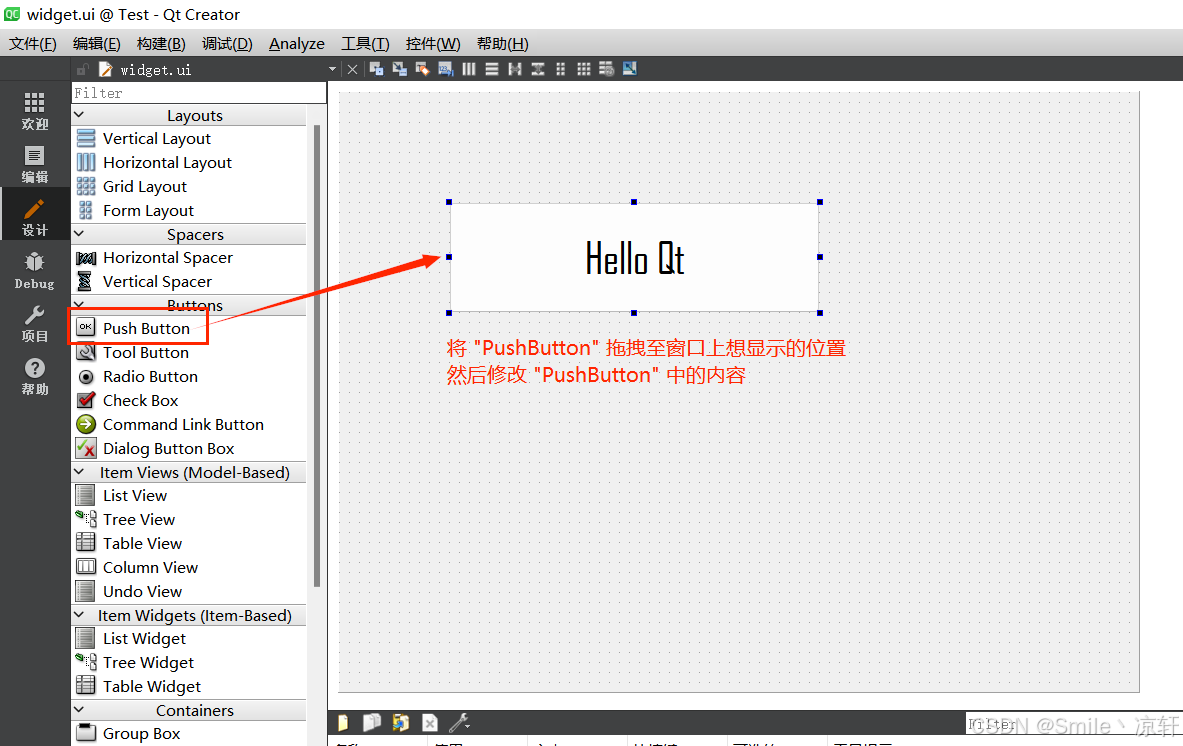Click Copy icon in Action Editor toolbar
The width and height of the screenshot is (1183, 746).
[372, 723]
